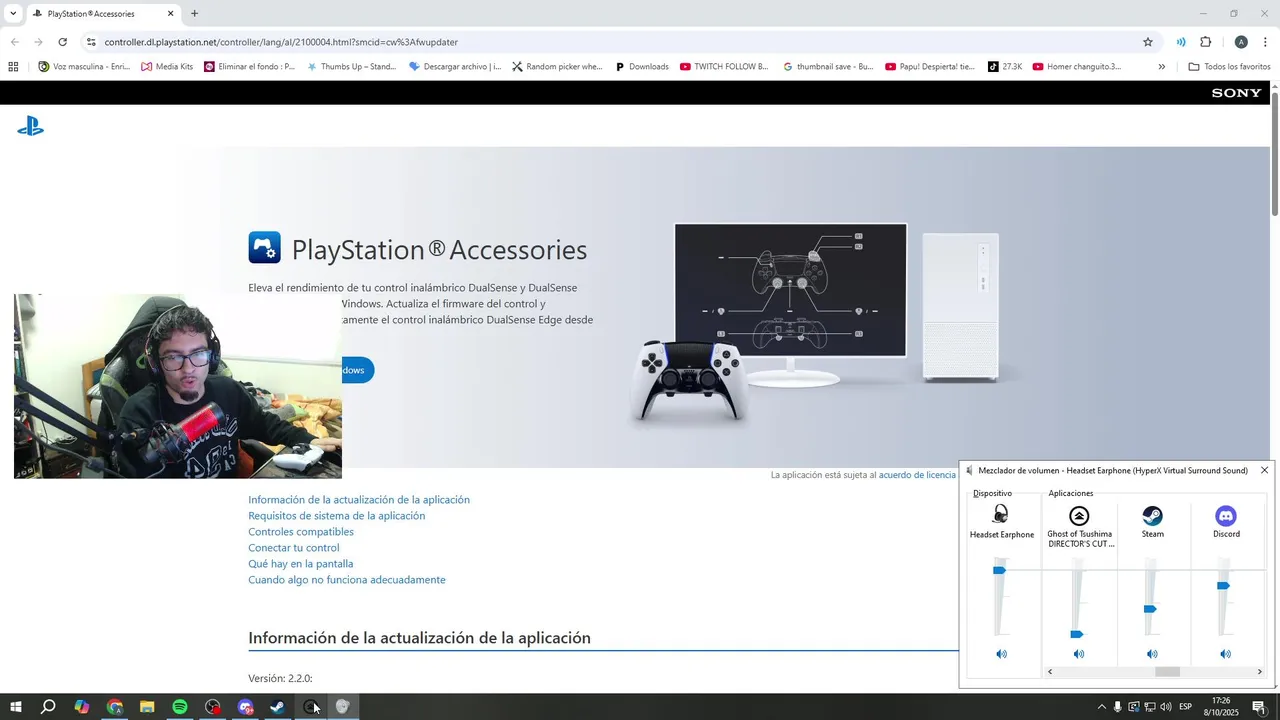1280x720 pixels.
Task: Open the Homer changuito bookmark
Action: 1077,67
